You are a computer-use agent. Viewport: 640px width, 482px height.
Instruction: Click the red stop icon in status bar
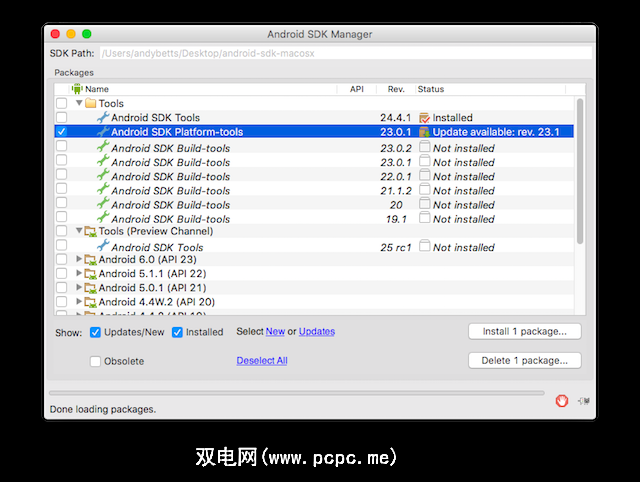pos(562,401)
